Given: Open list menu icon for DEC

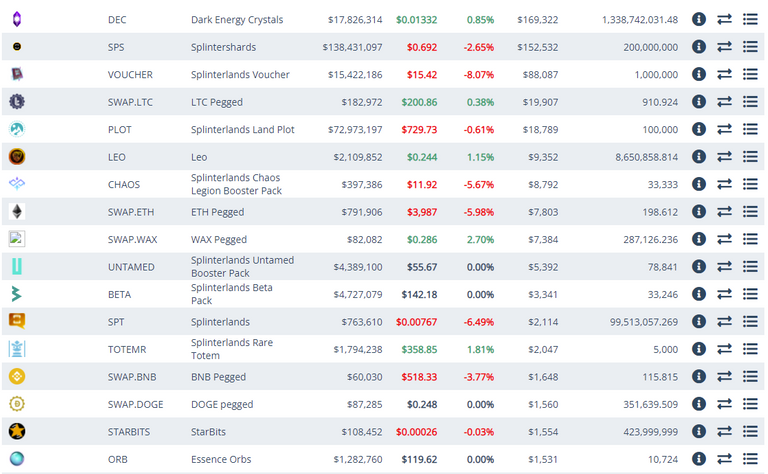Looking at the screenshot, I should [750, 19].
